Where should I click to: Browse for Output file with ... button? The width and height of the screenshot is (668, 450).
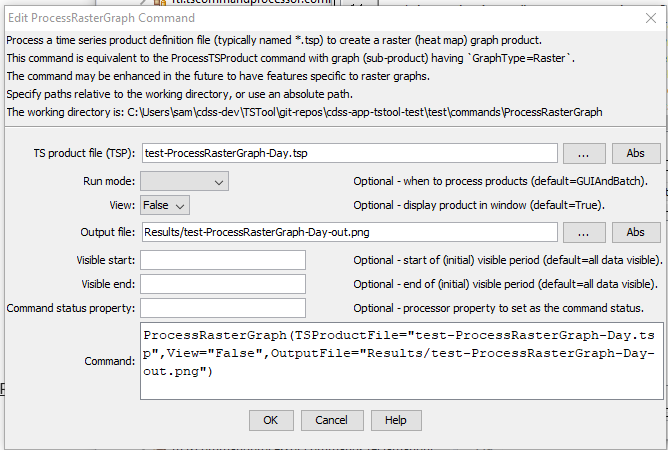tap(584, 232)
